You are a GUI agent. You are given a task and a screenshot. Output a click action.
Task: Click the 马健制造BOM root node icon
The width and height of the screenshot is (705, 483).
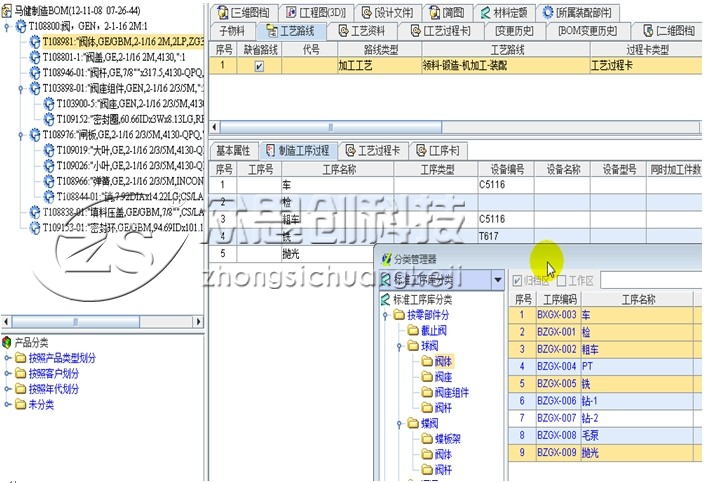click(8, 9)
